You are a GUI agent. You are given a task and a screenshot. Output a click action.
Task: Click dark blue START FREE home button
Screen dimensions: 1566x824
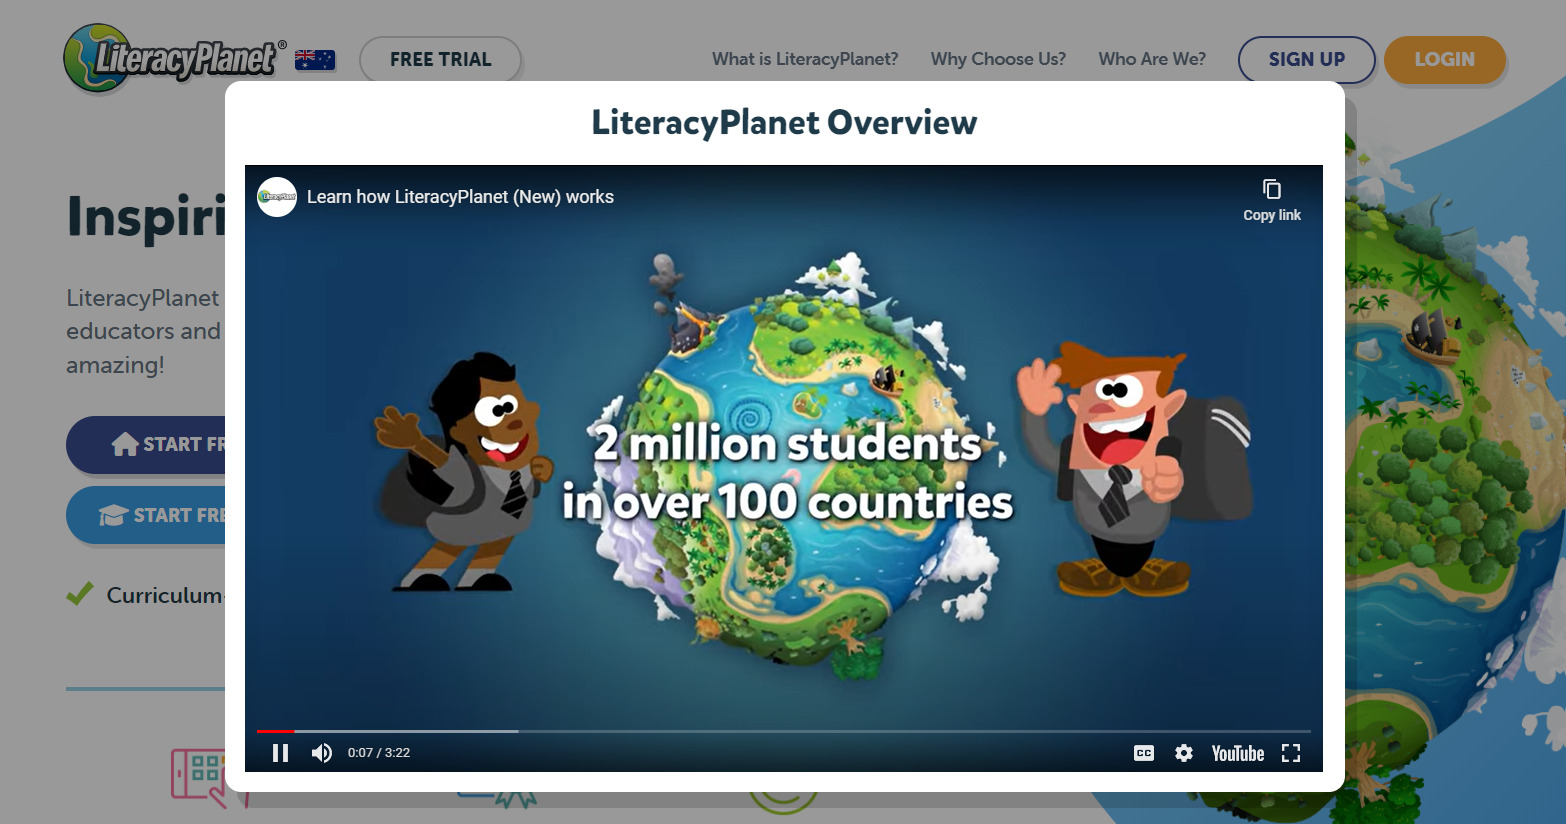click(146, 445)
